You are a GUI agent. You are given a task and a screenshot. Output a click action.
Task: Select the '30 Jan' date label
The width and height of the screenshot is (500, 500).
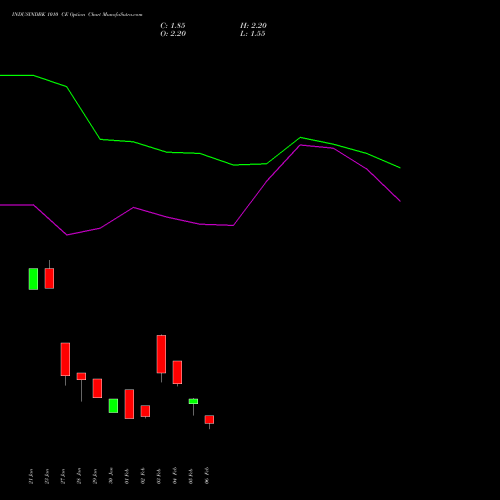pos(111,476)
